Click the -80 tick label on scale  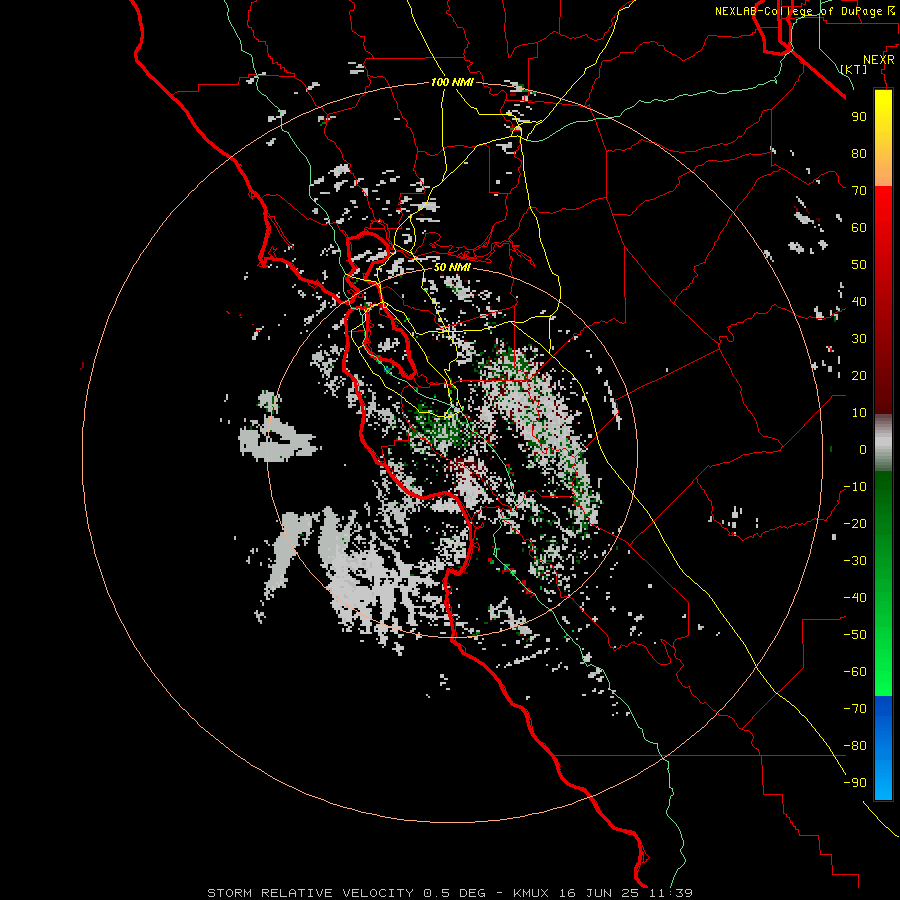[855, 746]
